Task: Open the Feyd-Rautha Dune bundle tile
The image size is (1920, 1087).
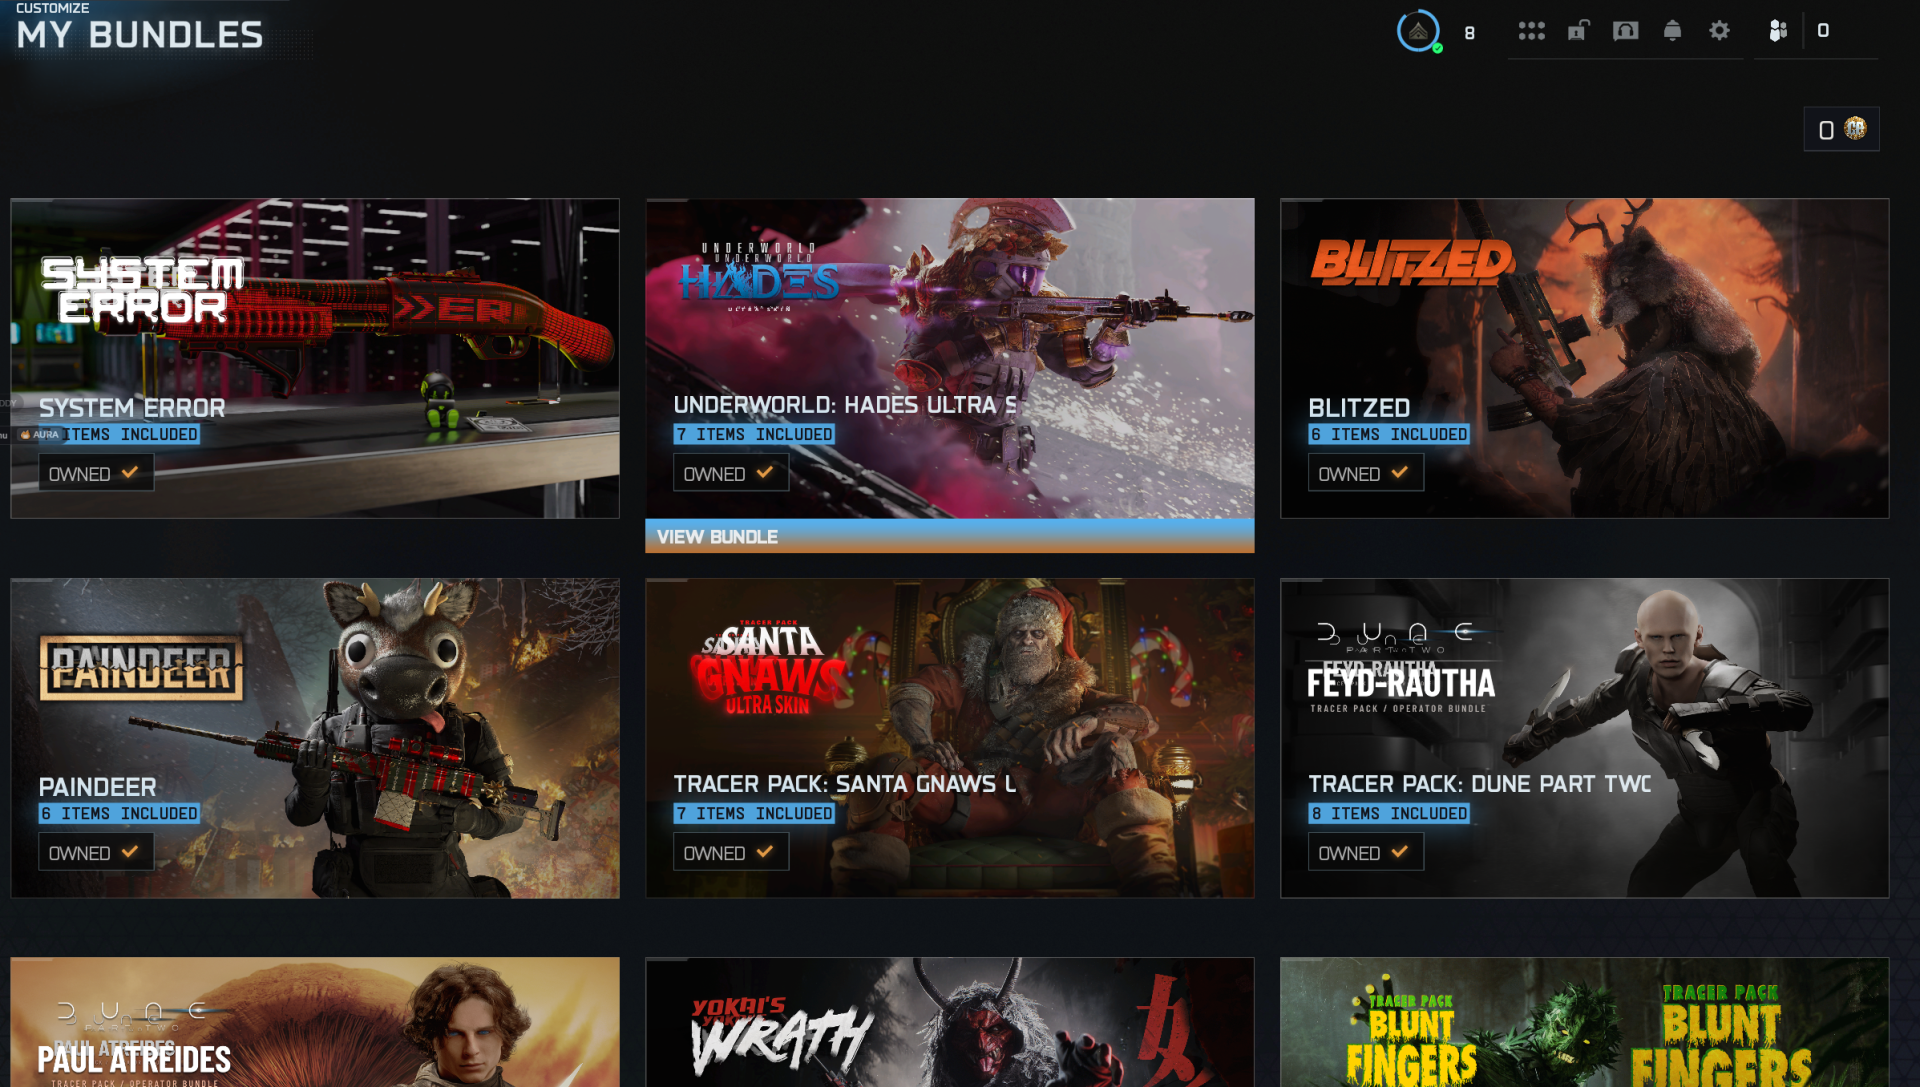Action: tap(1584, 738)
